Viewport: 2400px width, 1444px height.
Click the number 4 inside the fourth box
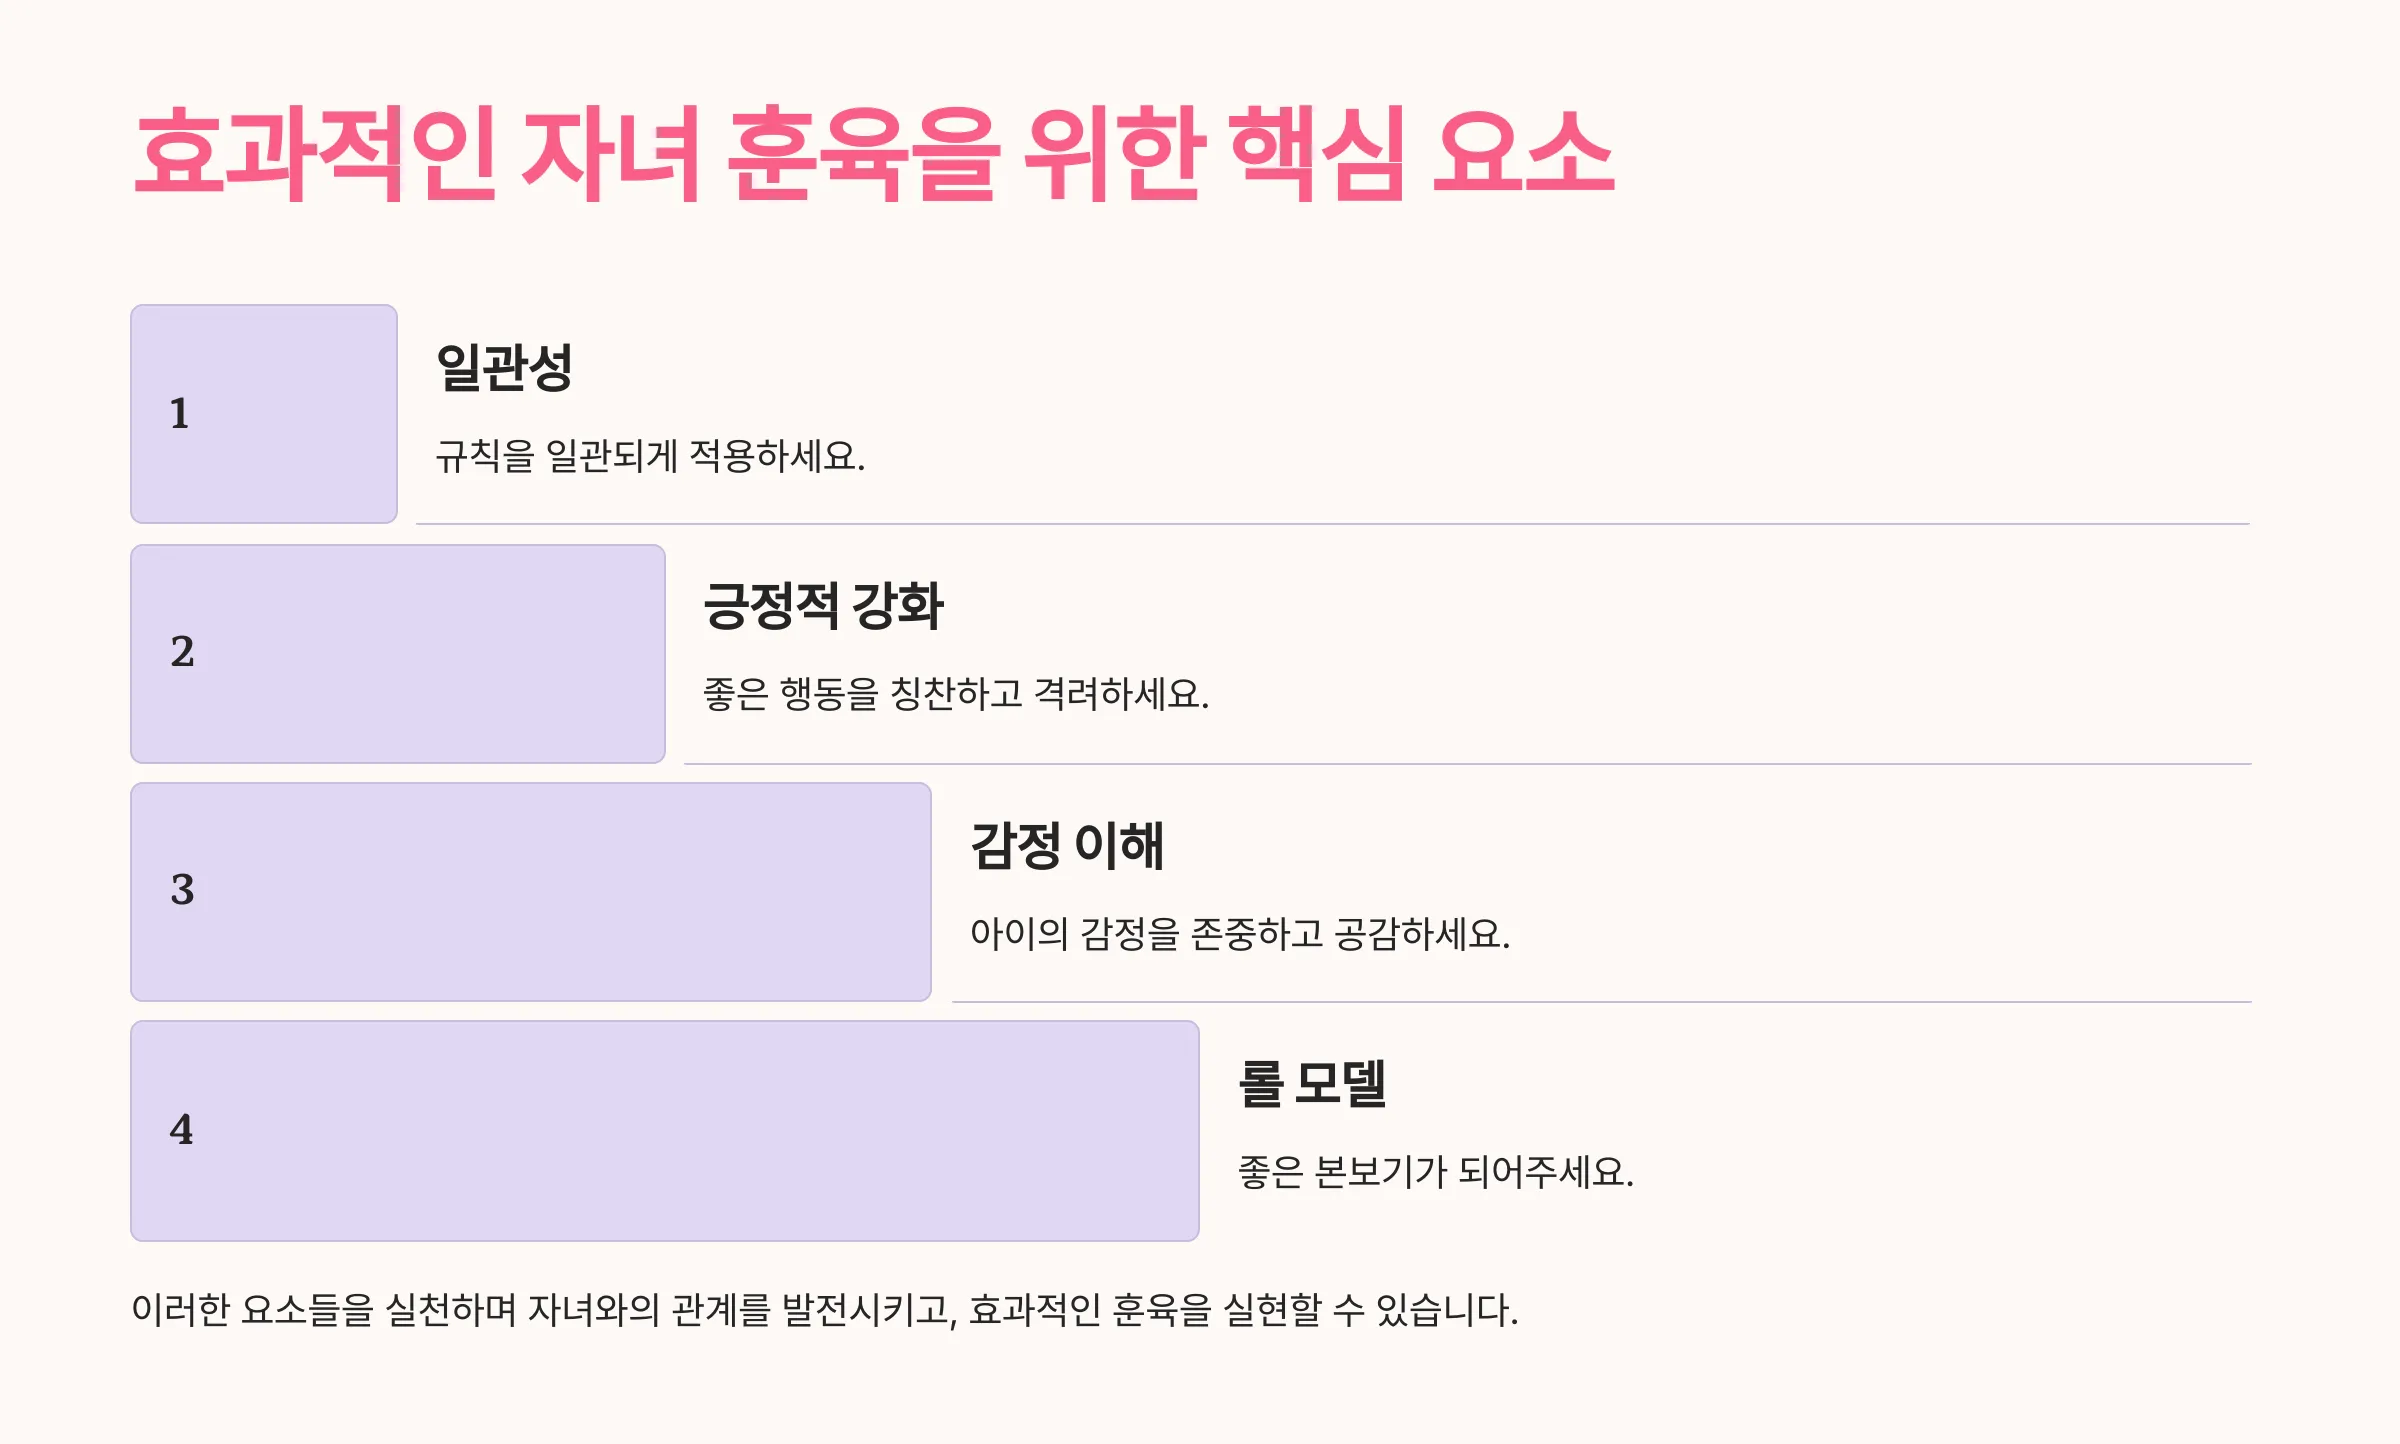(x=181, y=1129)
